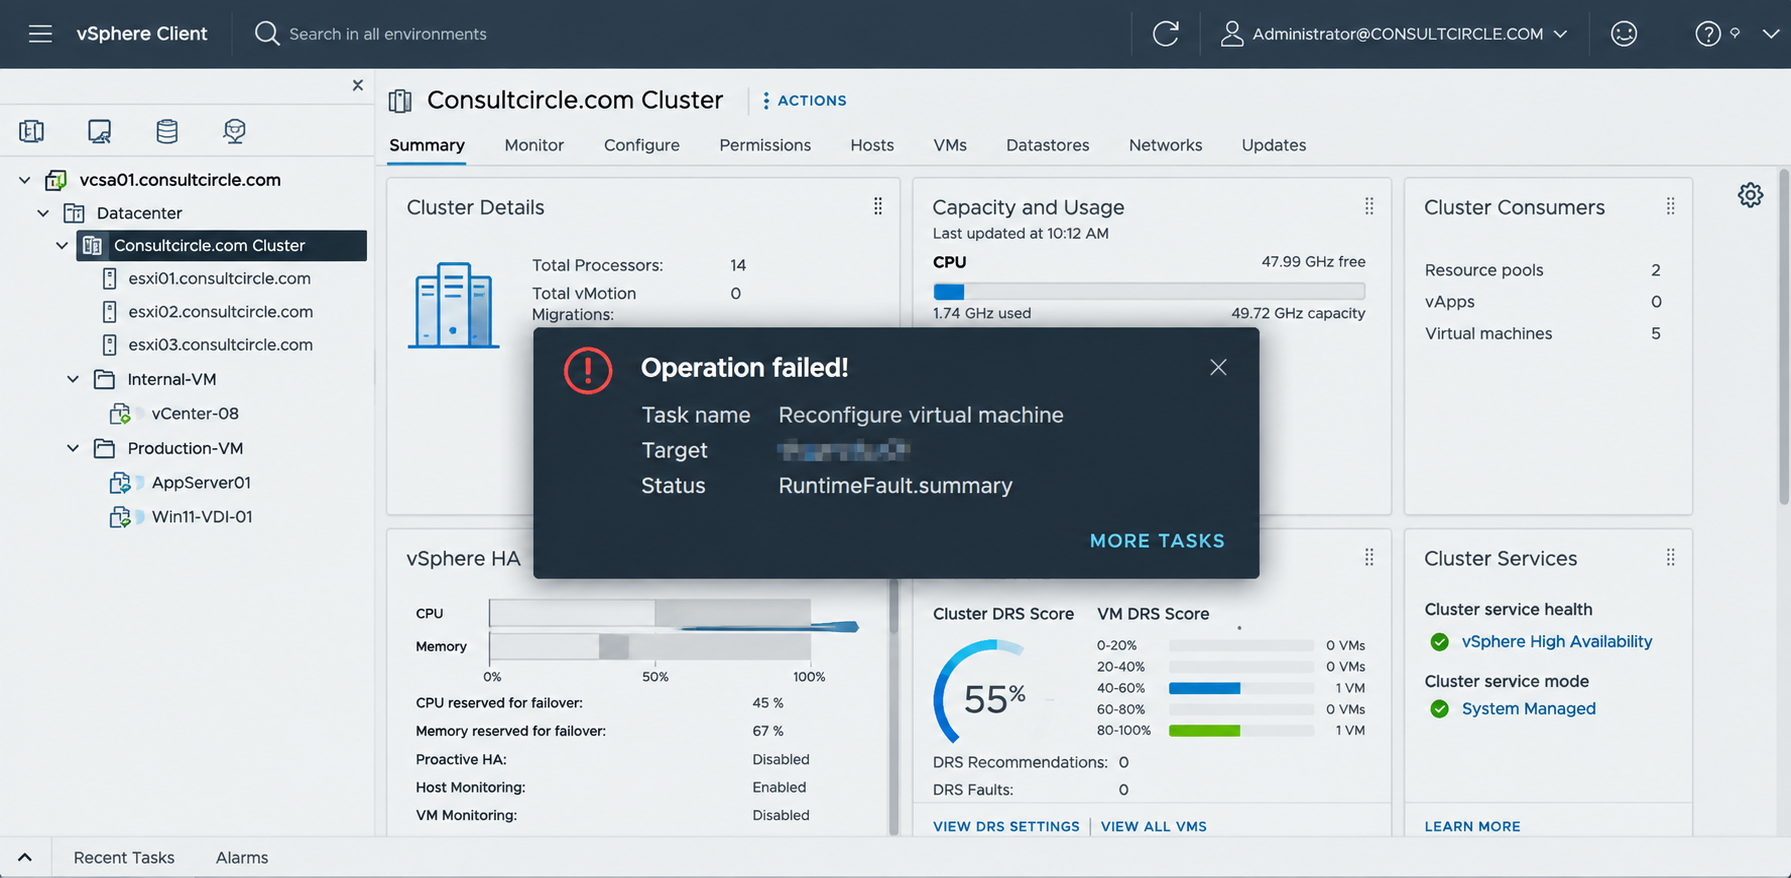The width and height of the screenshot is (1791, 878).
Task: Click the search magnifier icon
Action: (x=266, y=34)
